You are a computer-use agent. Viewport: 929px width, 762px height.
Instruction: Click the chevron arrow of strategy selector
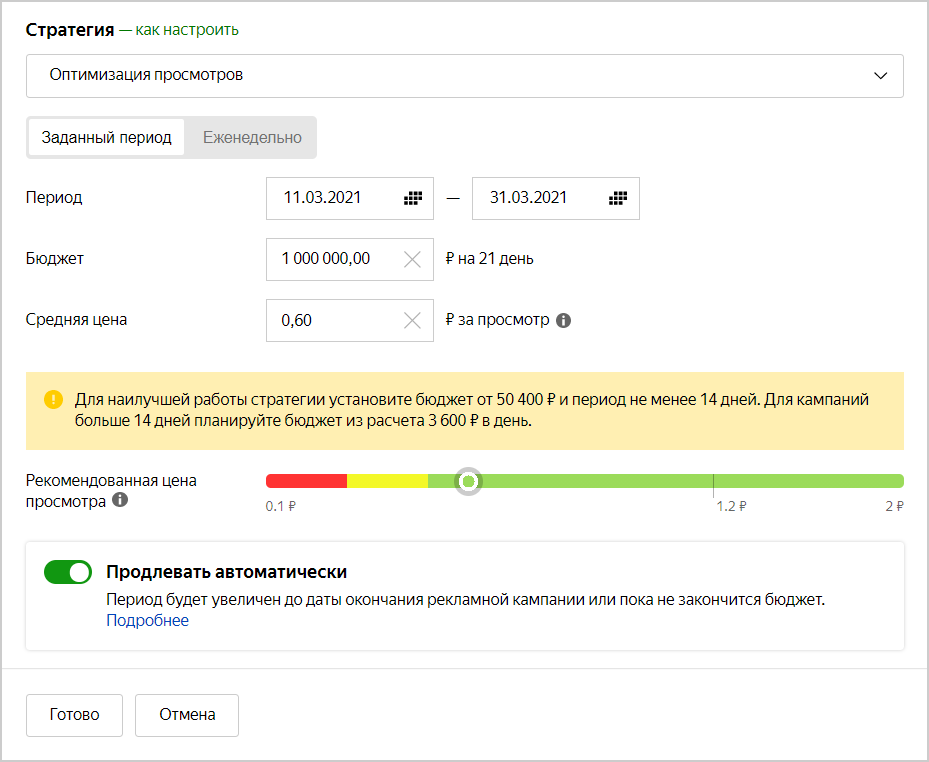click(x=880, y=76)
